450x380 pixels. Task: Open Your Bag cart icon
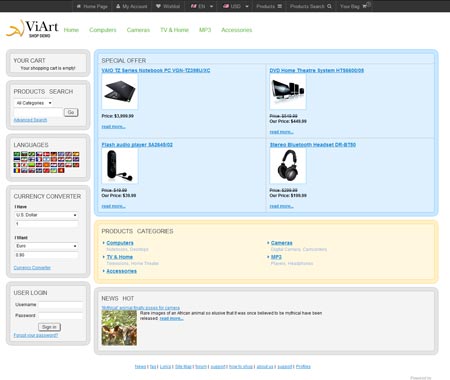pyautogui.click(x=366, y=6)
